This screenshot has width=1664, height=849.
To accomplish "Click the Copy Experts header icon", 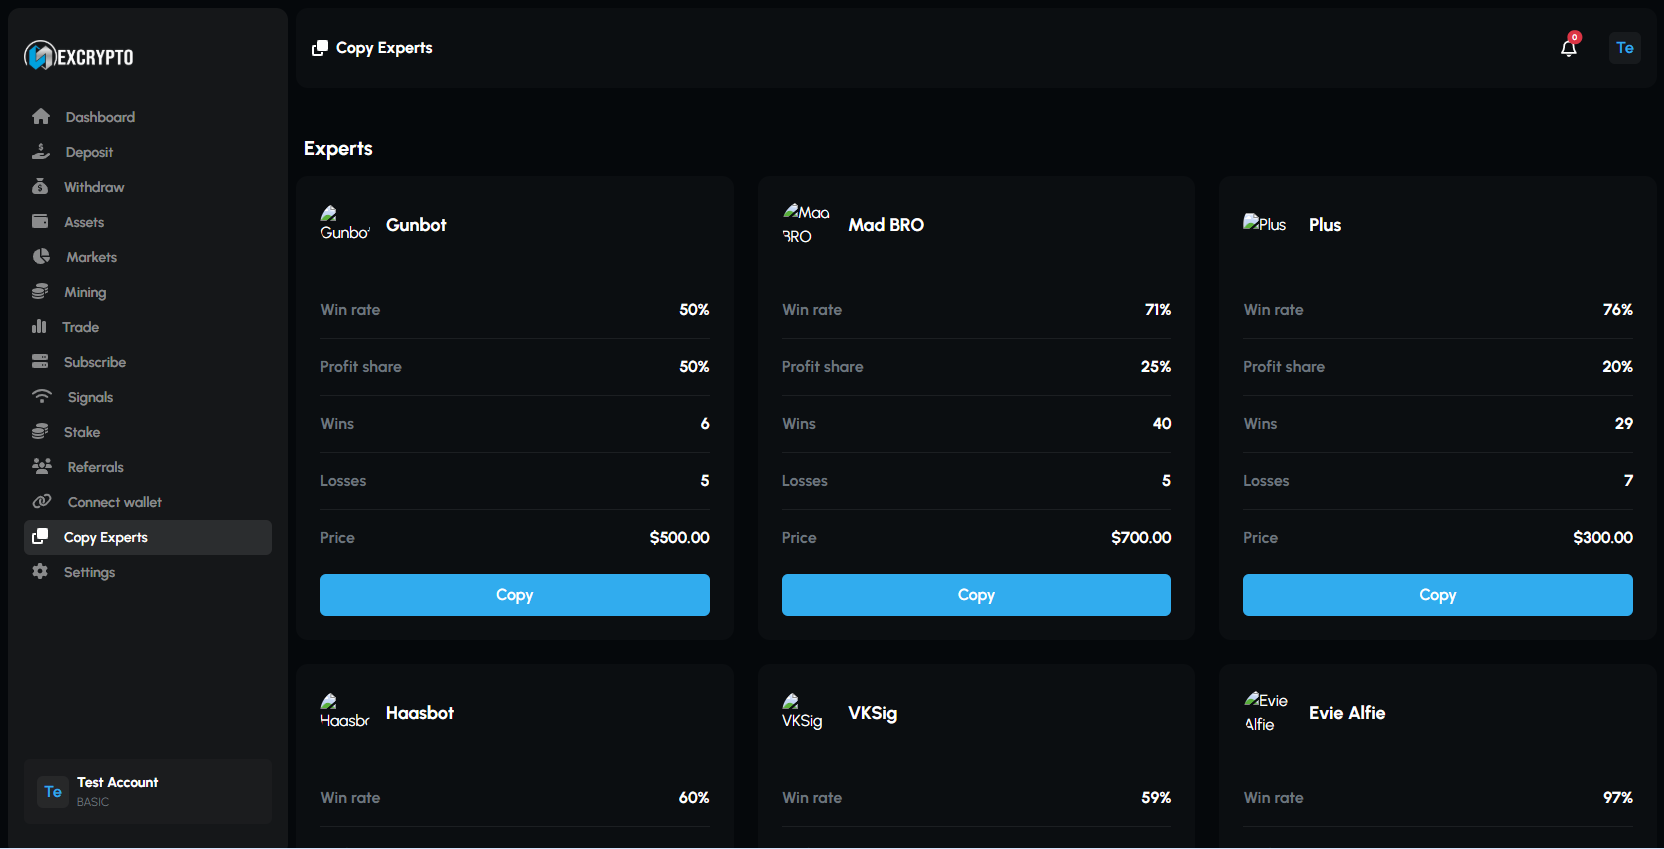I will [320, 48].
